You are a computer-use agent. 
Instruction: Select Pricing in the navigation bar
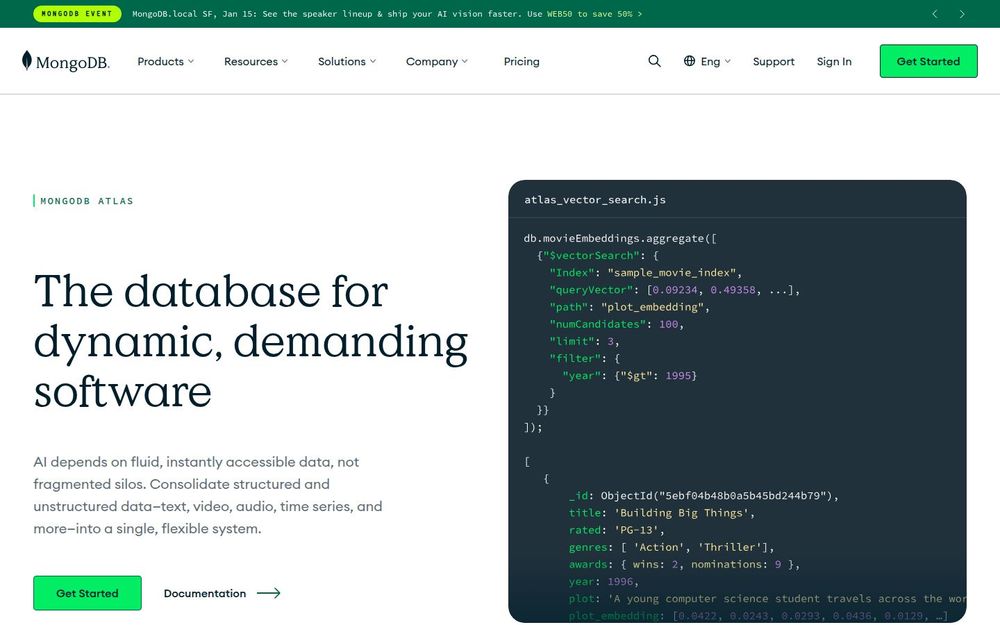(x=521, y=61)
